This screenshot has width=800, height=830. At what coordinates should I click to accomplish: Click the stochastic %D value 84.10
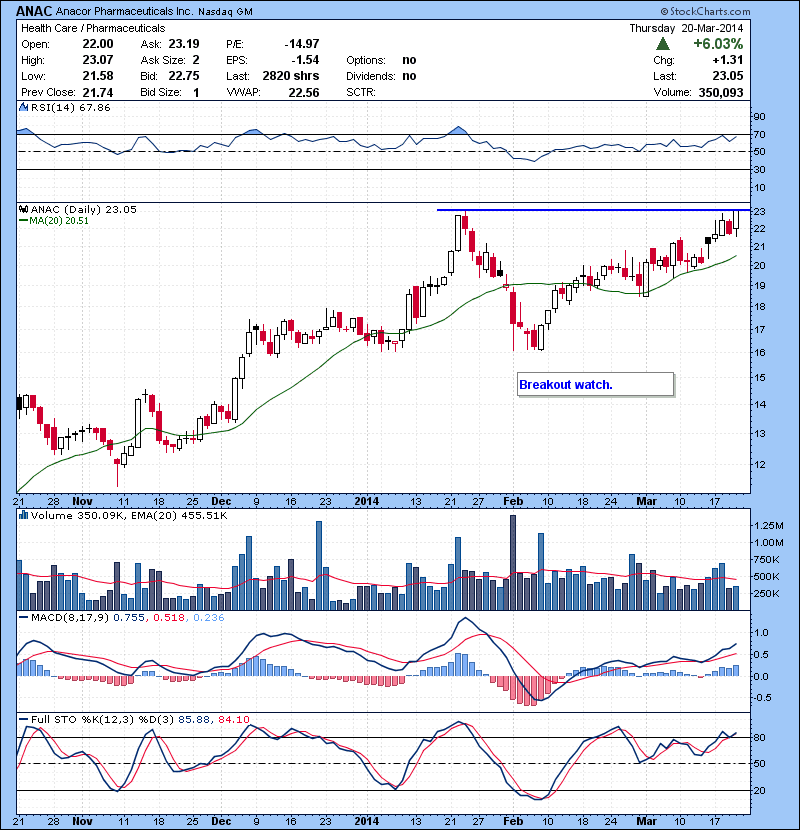click(233, 719)
